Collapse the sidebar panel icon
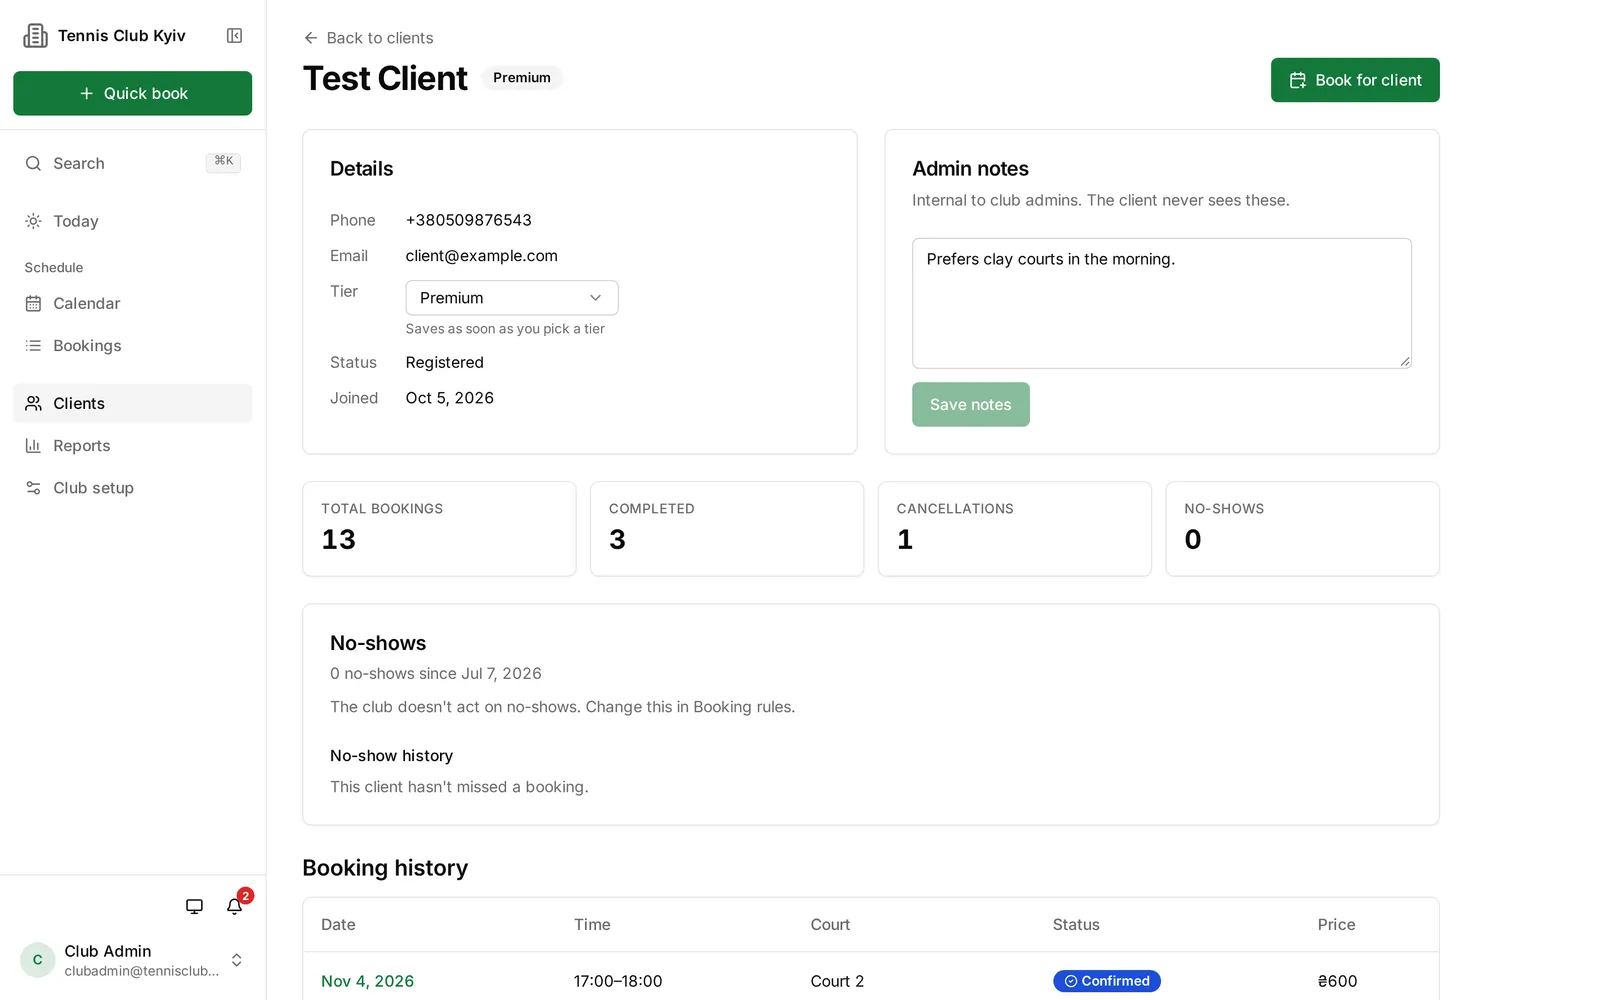The image size is (1600, 1000). (235, 36)
